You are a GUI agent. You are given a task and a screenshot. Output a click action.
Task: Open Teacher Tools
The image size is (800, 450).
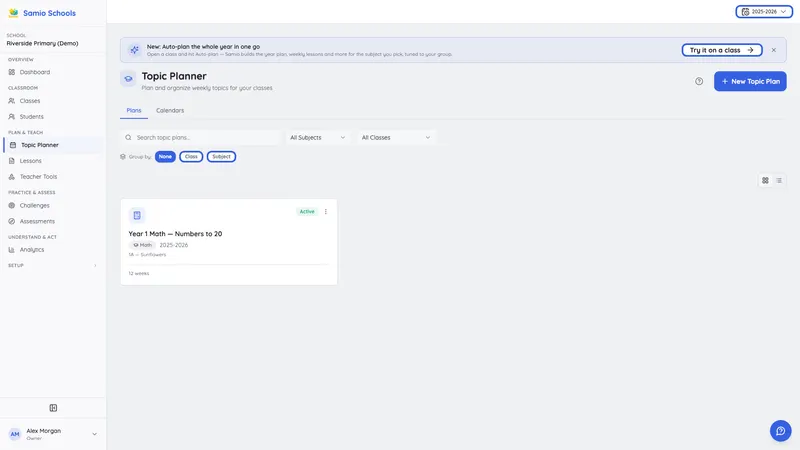(38, 177)
